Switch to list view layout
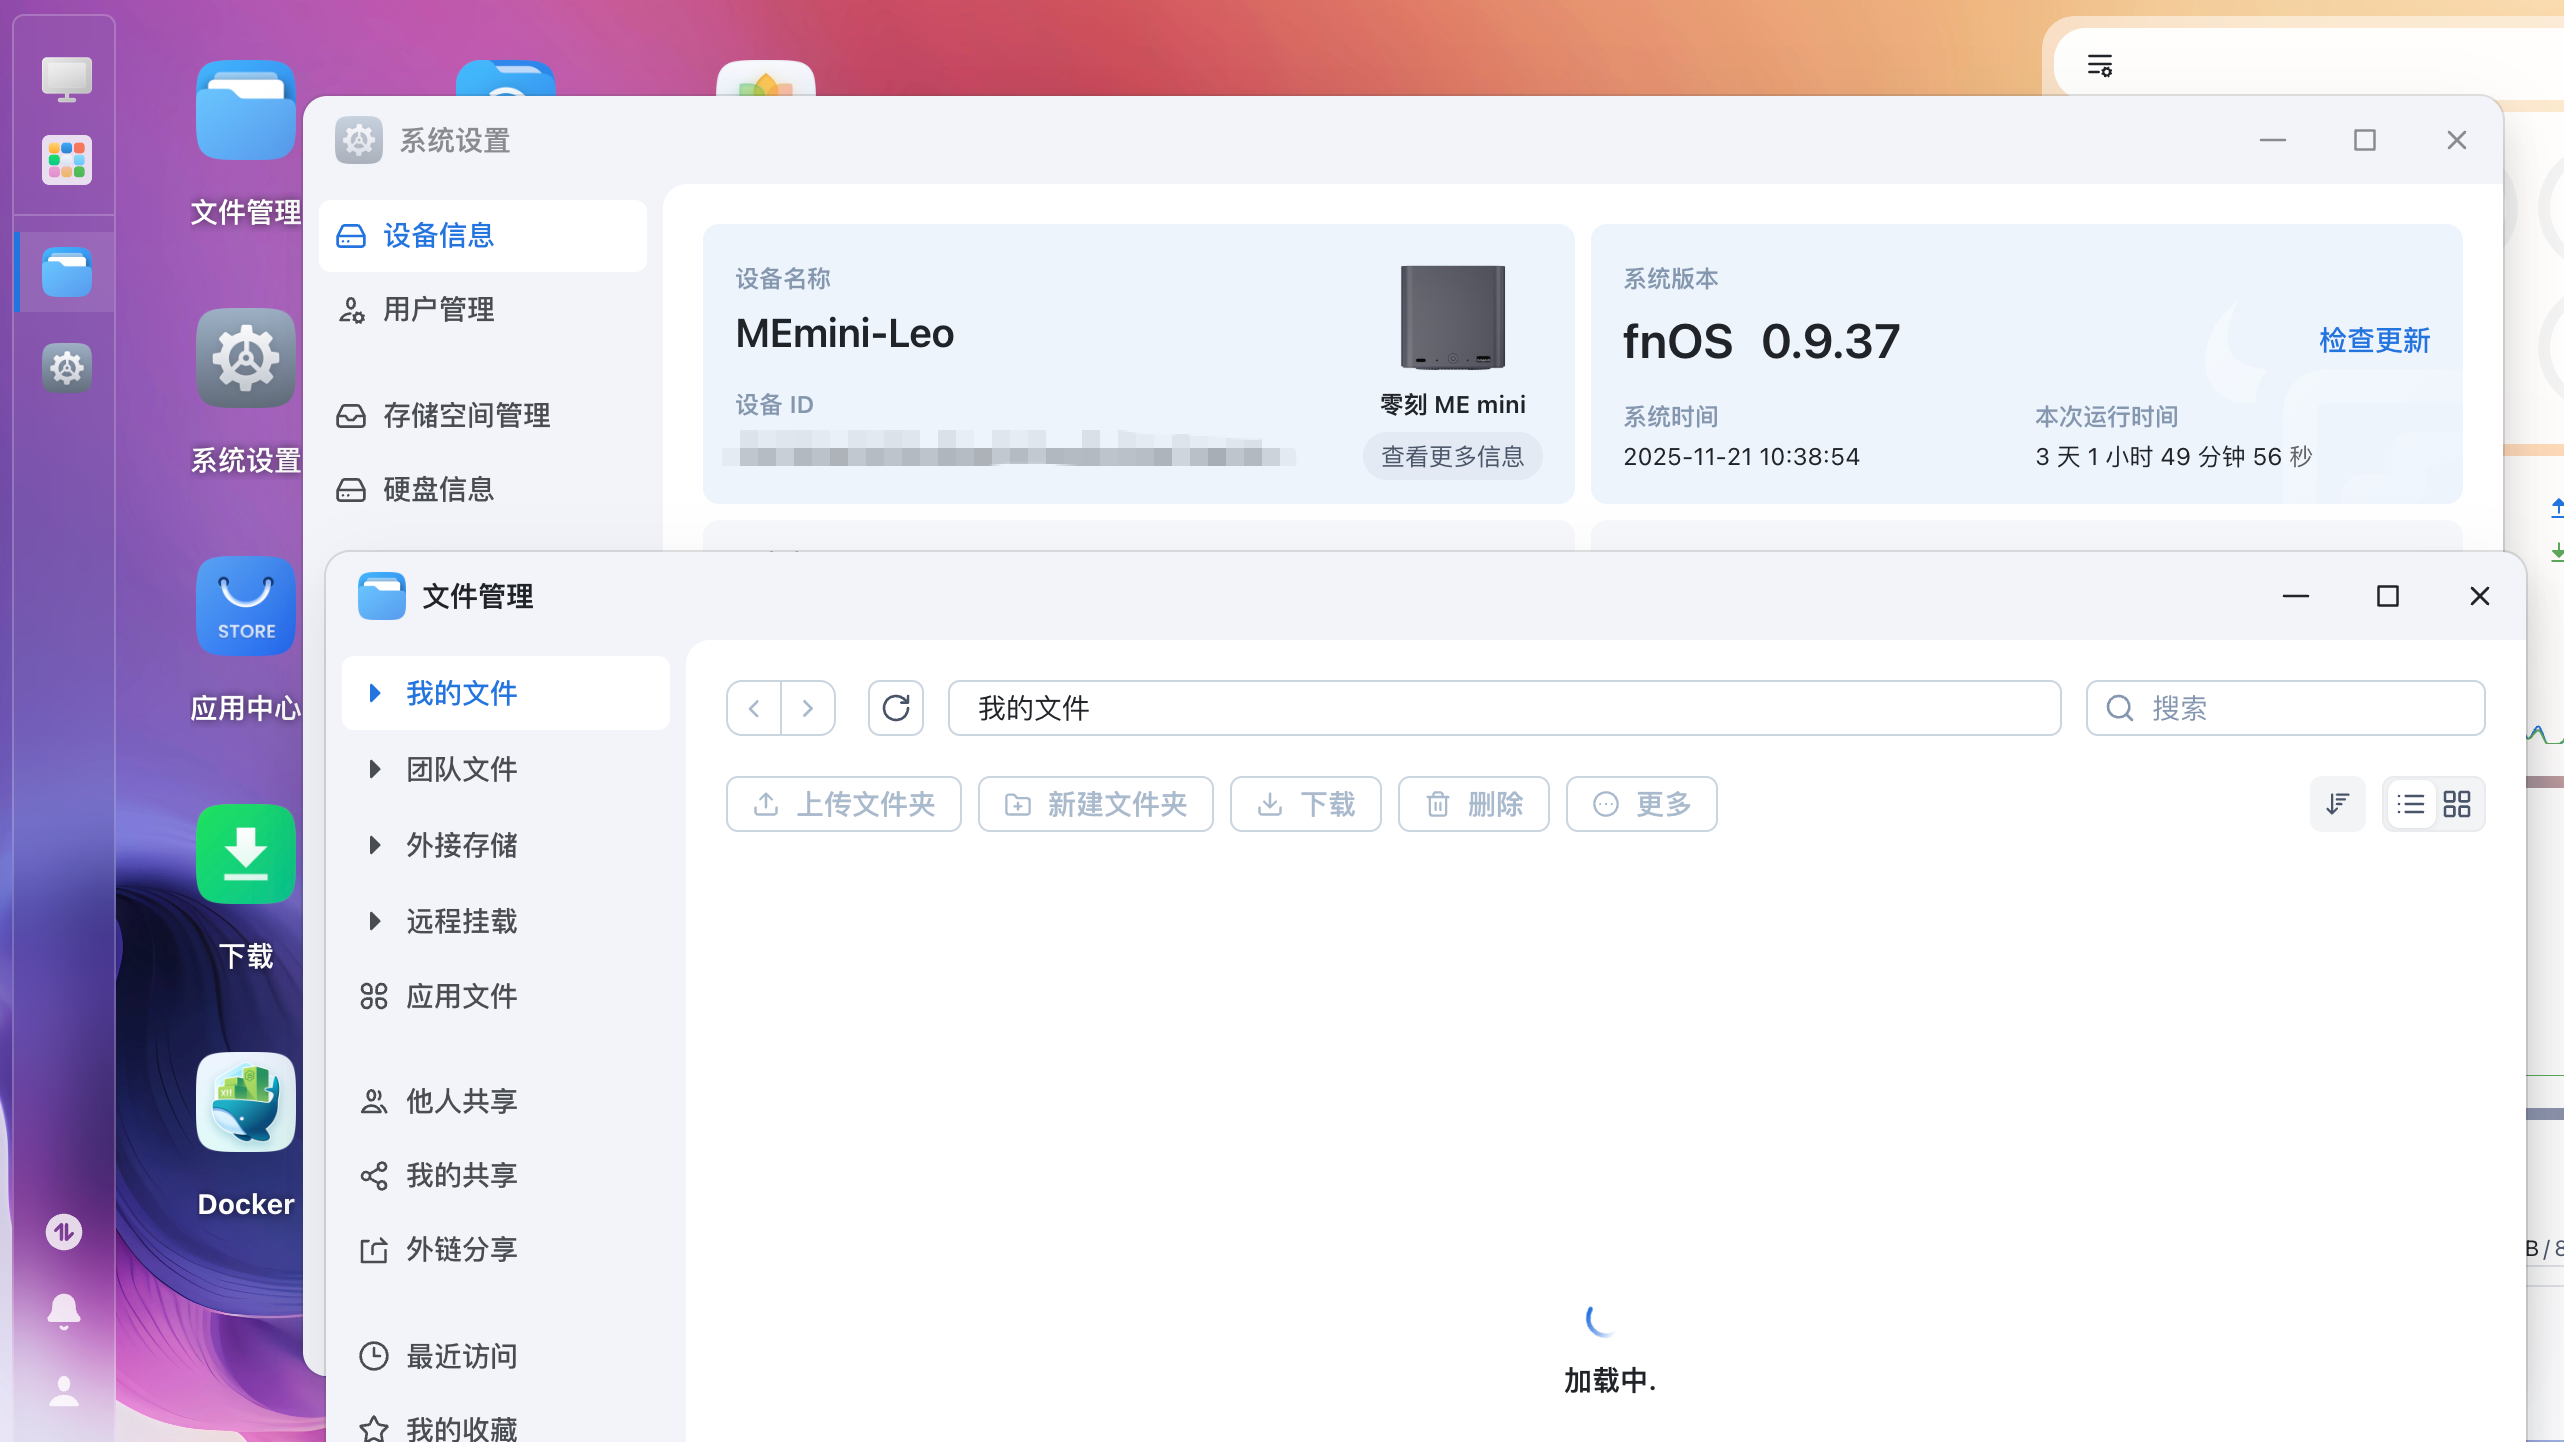 [2411, 804]
